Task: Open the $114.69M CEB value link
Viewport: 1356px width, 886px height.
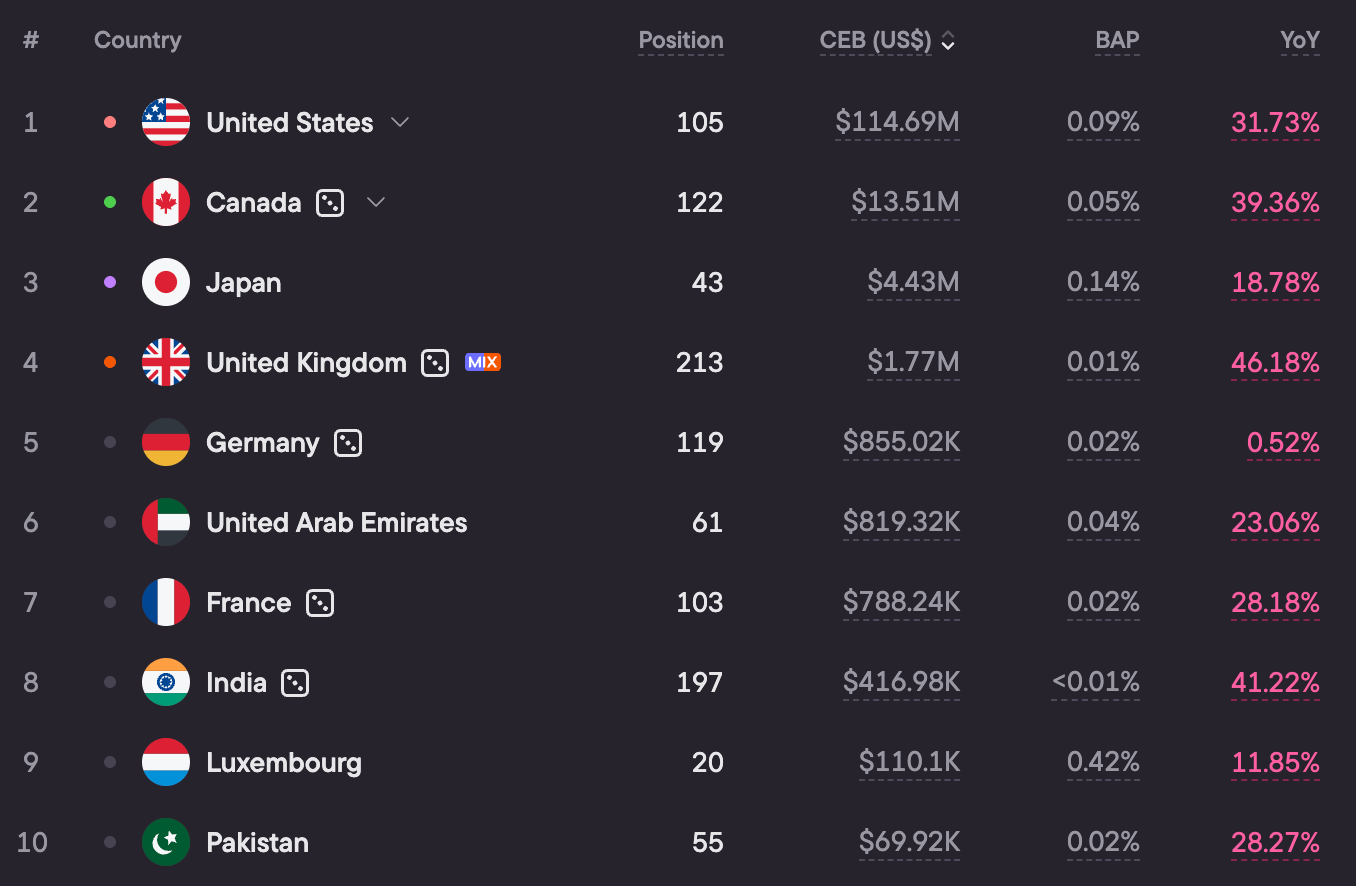Action: point(897,123)
